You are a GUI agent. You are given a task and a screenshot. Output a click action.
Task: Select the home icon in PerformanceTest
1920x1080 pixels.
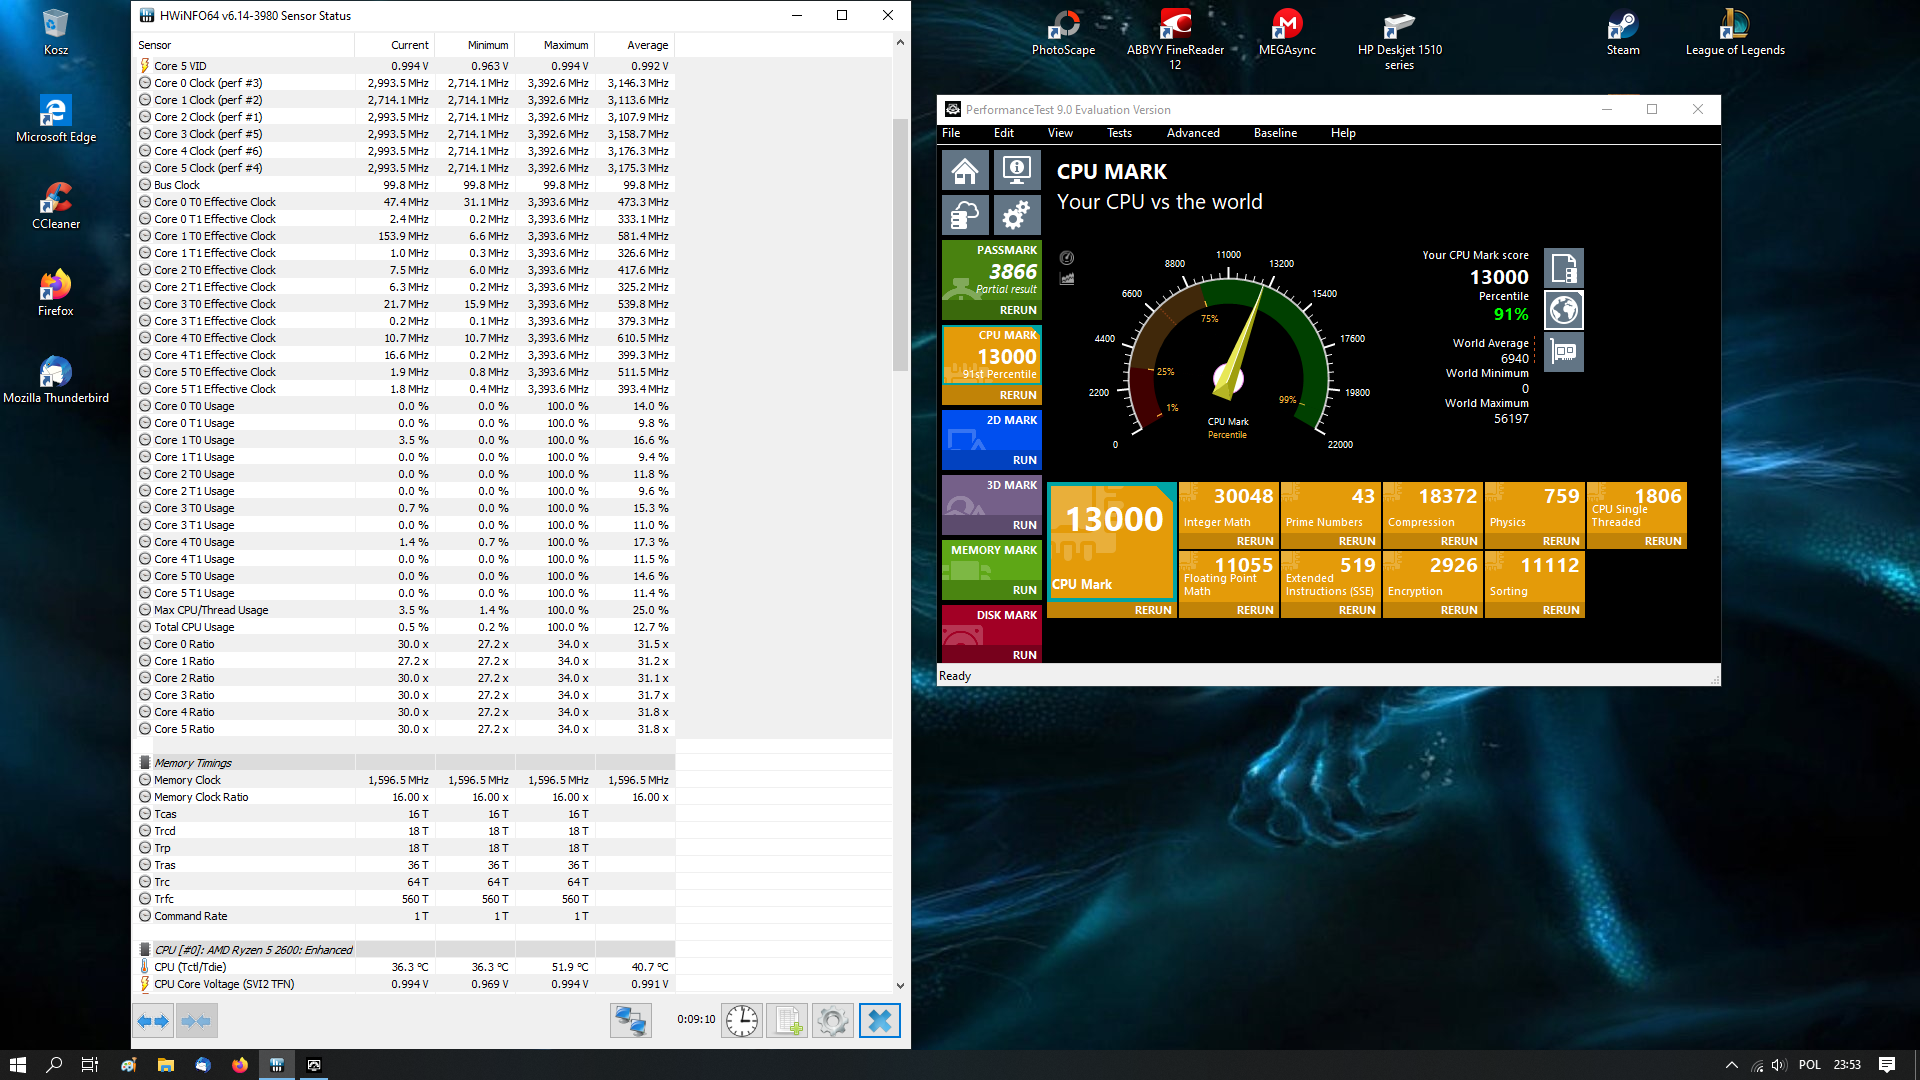coord(964,170)
